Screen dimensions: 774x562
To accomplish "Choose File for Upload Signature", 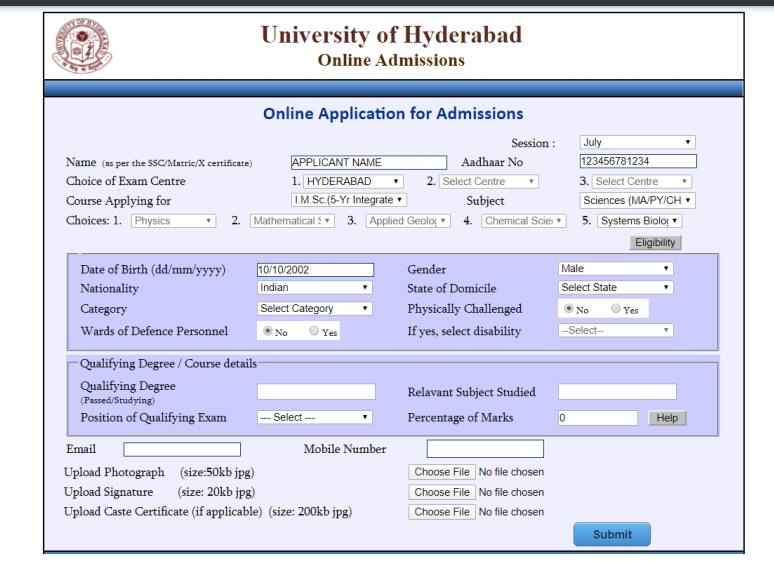I will (x=441, y=492).
